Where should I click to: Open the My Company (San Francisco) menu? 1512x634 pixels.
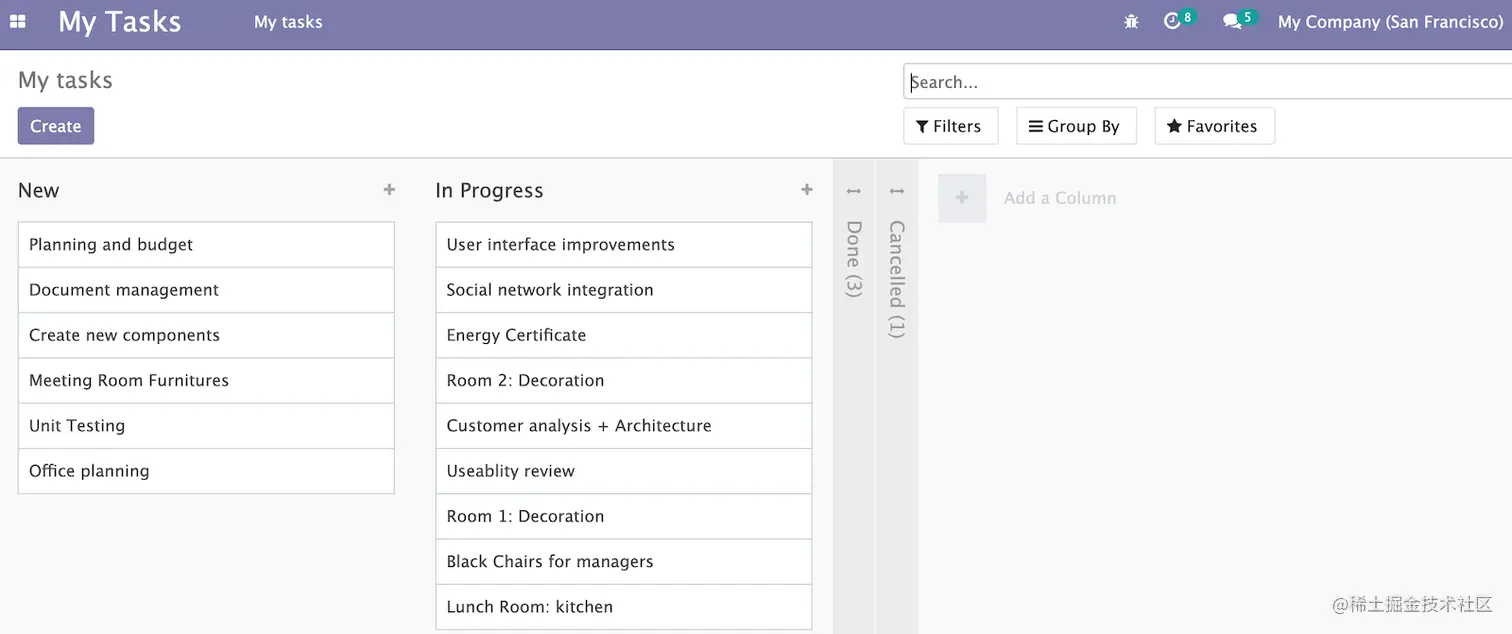click(1390, 22)
